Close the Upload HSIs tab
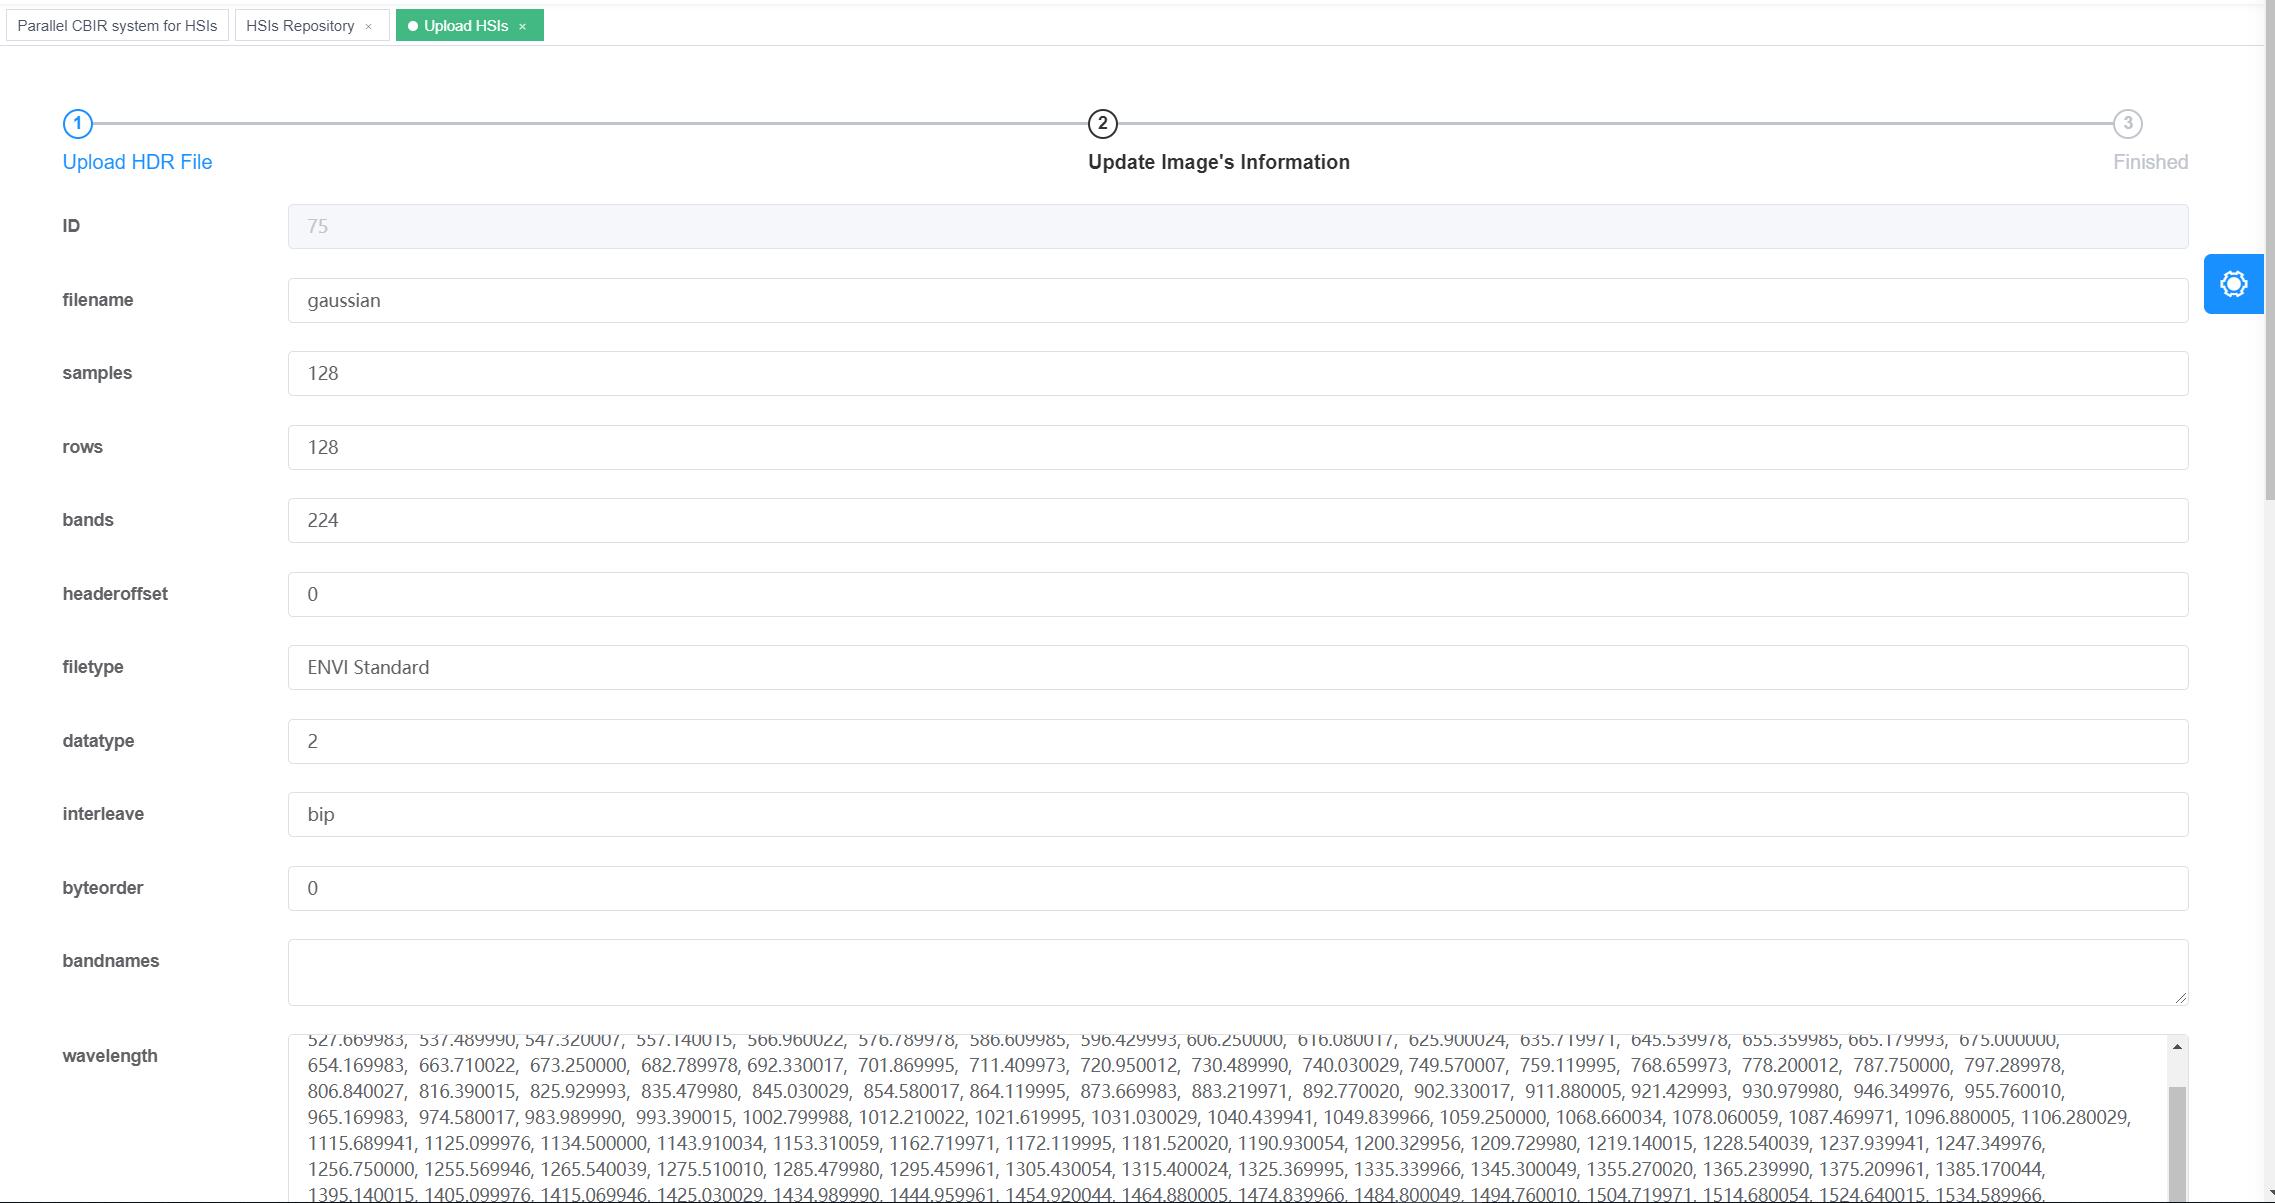The height and width of the screenshot is (1203, 2275). (522, 27)
